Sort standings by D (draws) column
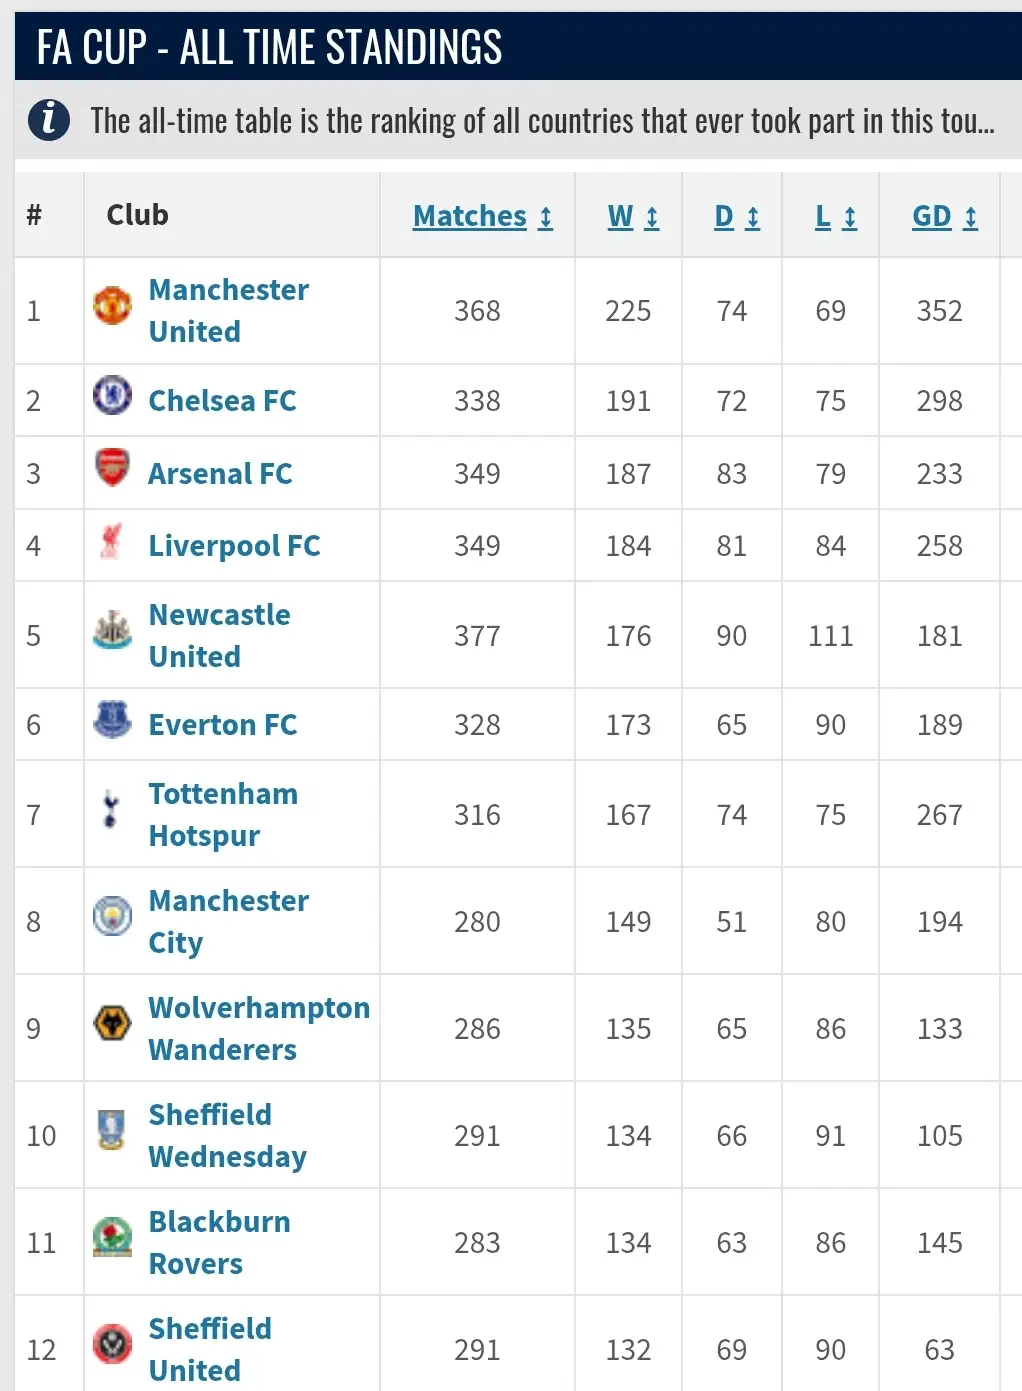This screenshot has height=1391, width=1022. tap(737, 217)
